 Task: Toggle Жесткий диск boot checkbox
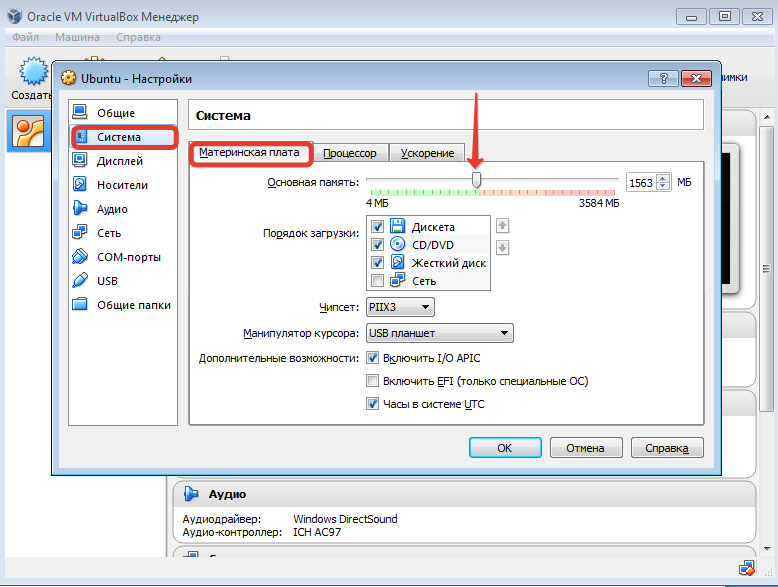[x=378, y=262]
